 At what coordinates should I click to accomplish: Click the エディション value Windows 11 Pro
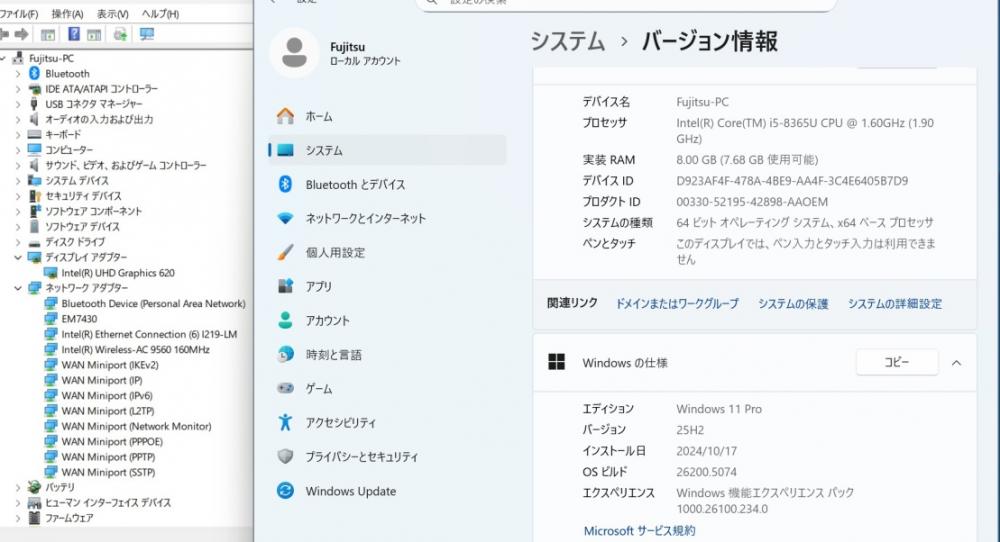click(x=719, y=409)
